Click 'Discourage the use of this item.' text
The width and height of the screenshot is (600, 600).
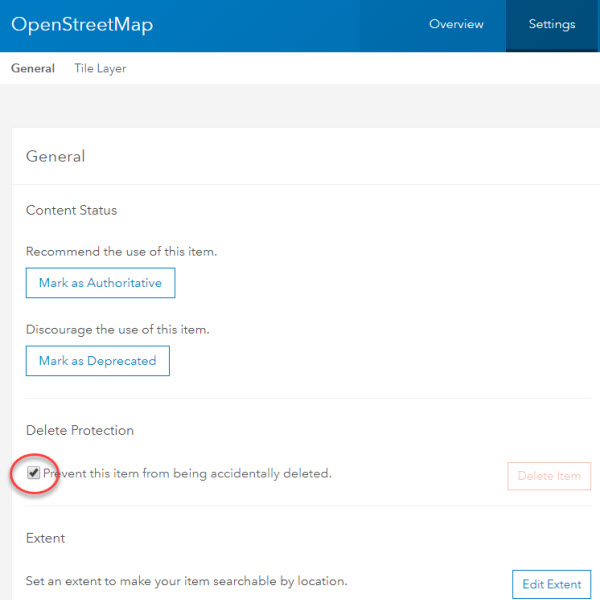[118, 330]
